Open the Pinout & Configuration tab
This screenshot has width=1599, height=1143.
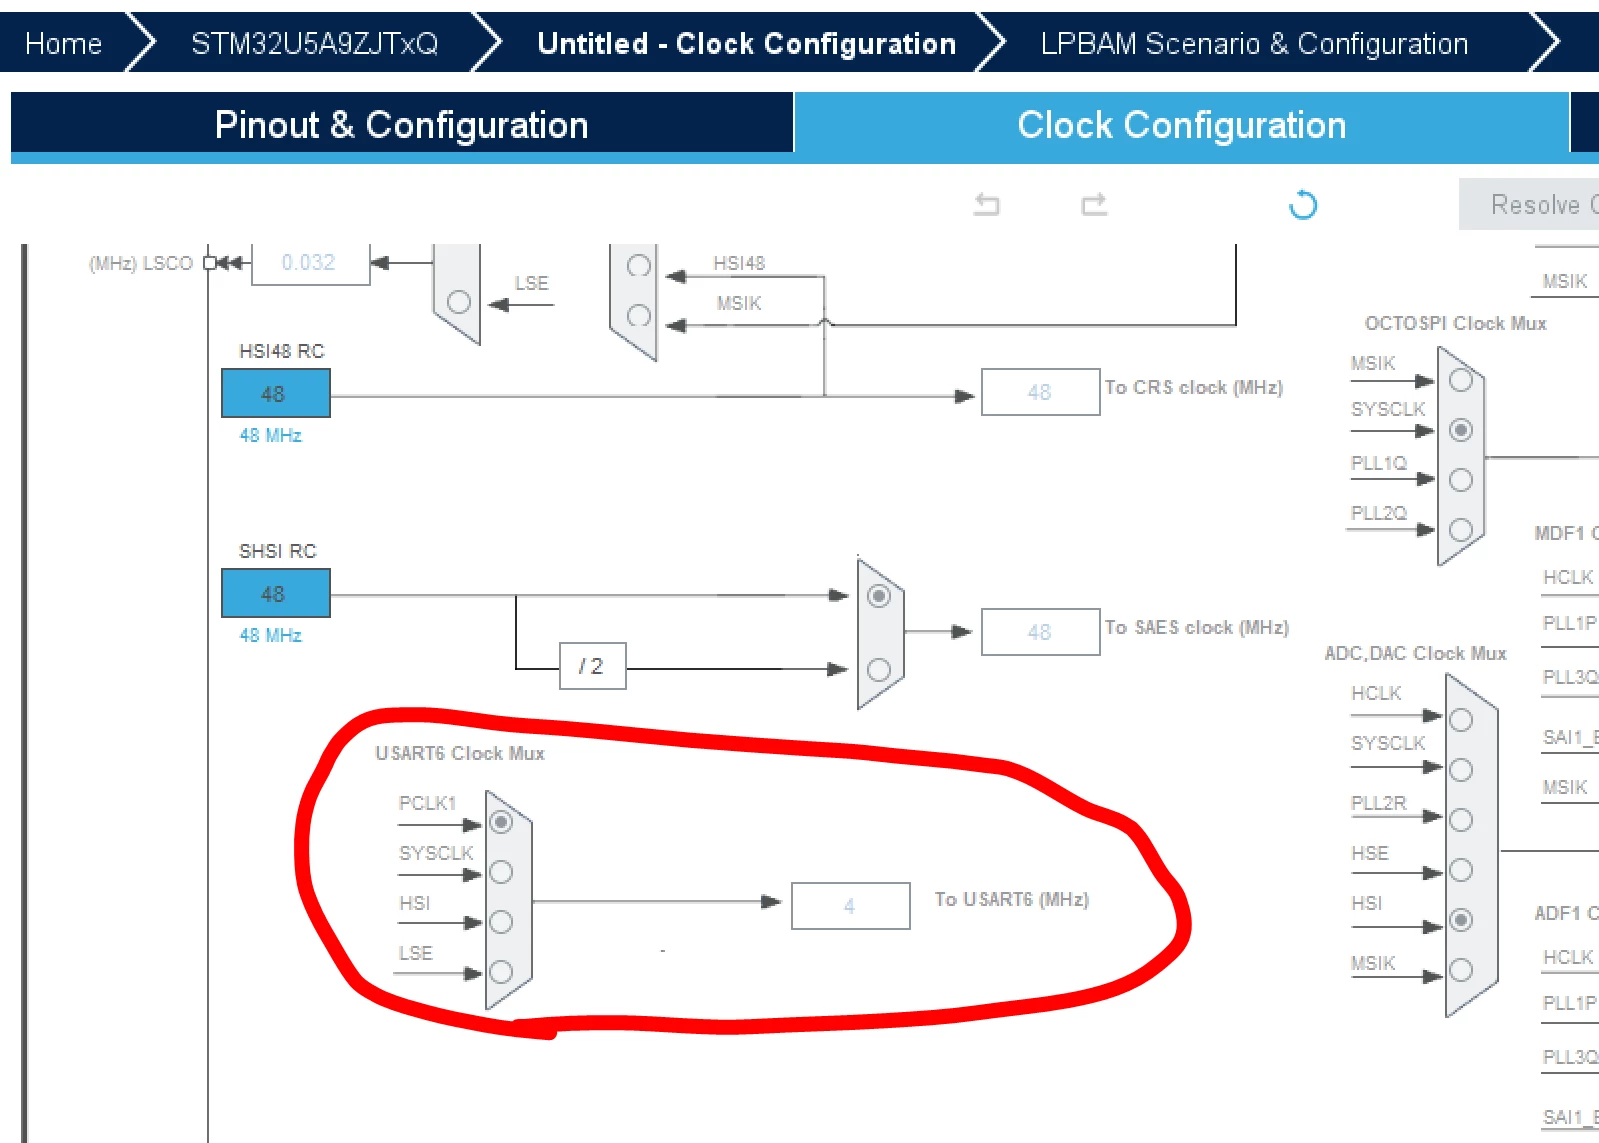(x=402, y=125)
